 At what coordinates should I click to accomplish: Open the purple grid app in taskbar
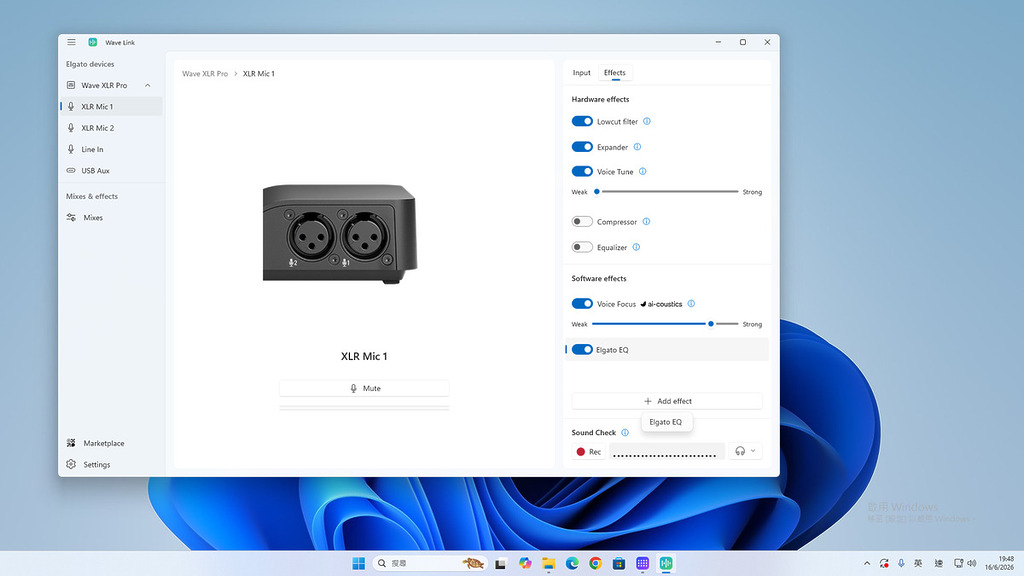643,563
